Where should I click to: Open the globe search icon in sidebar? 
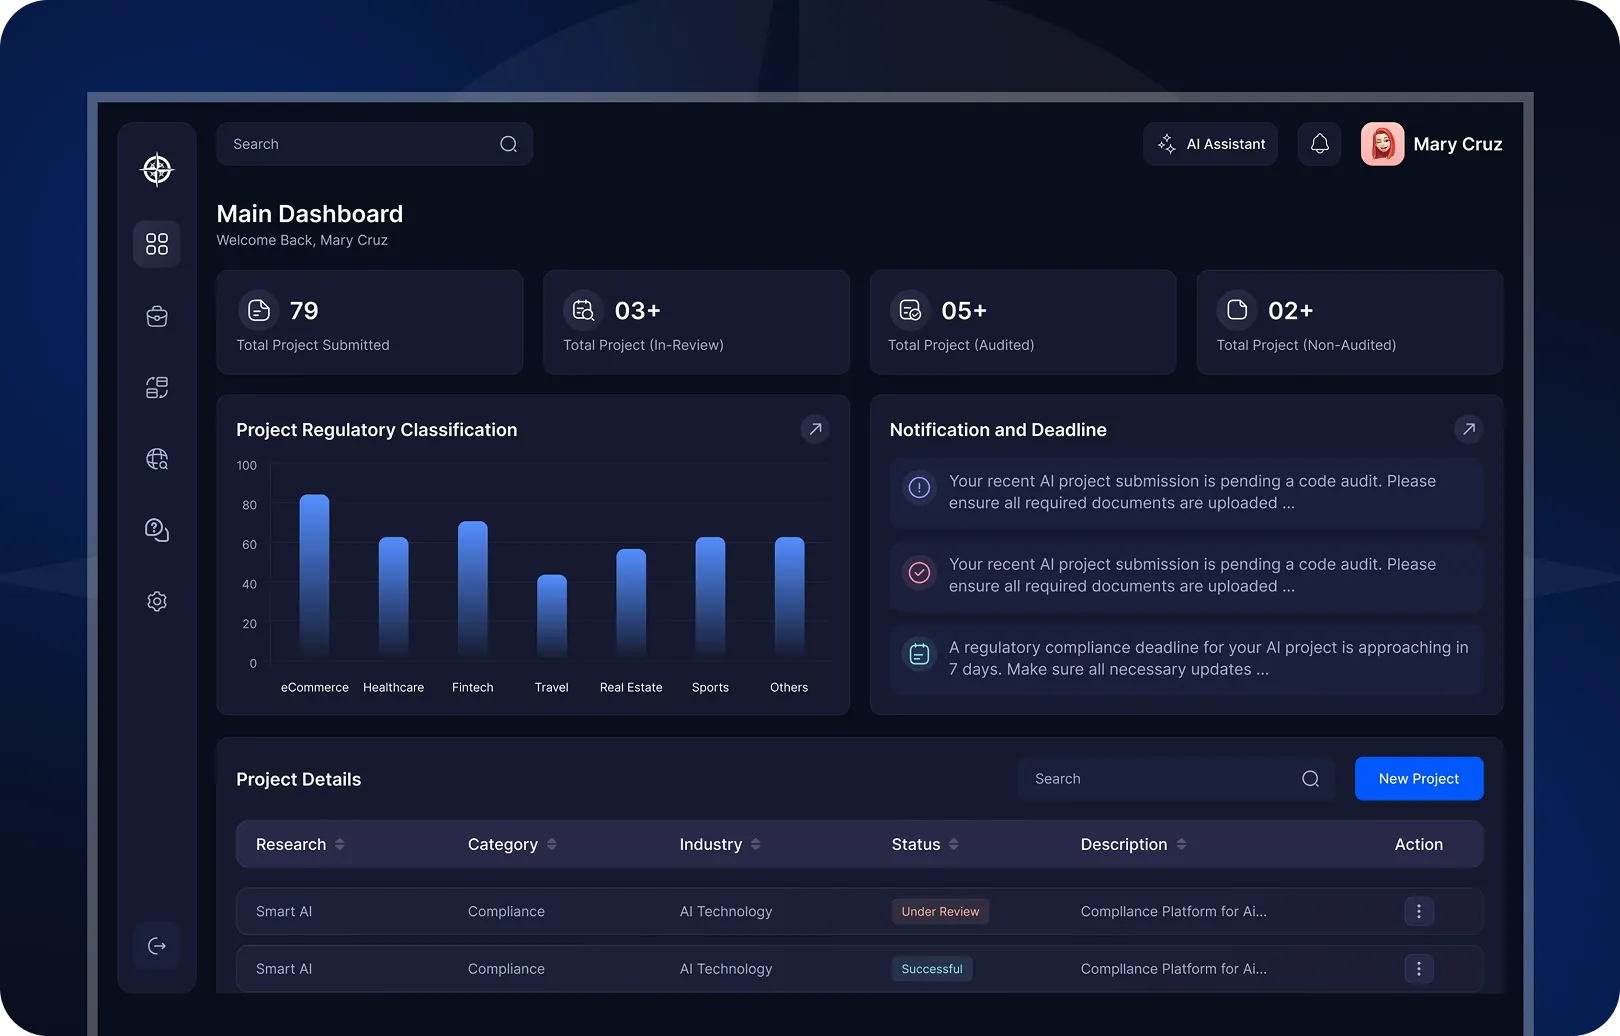coord(157,459)
